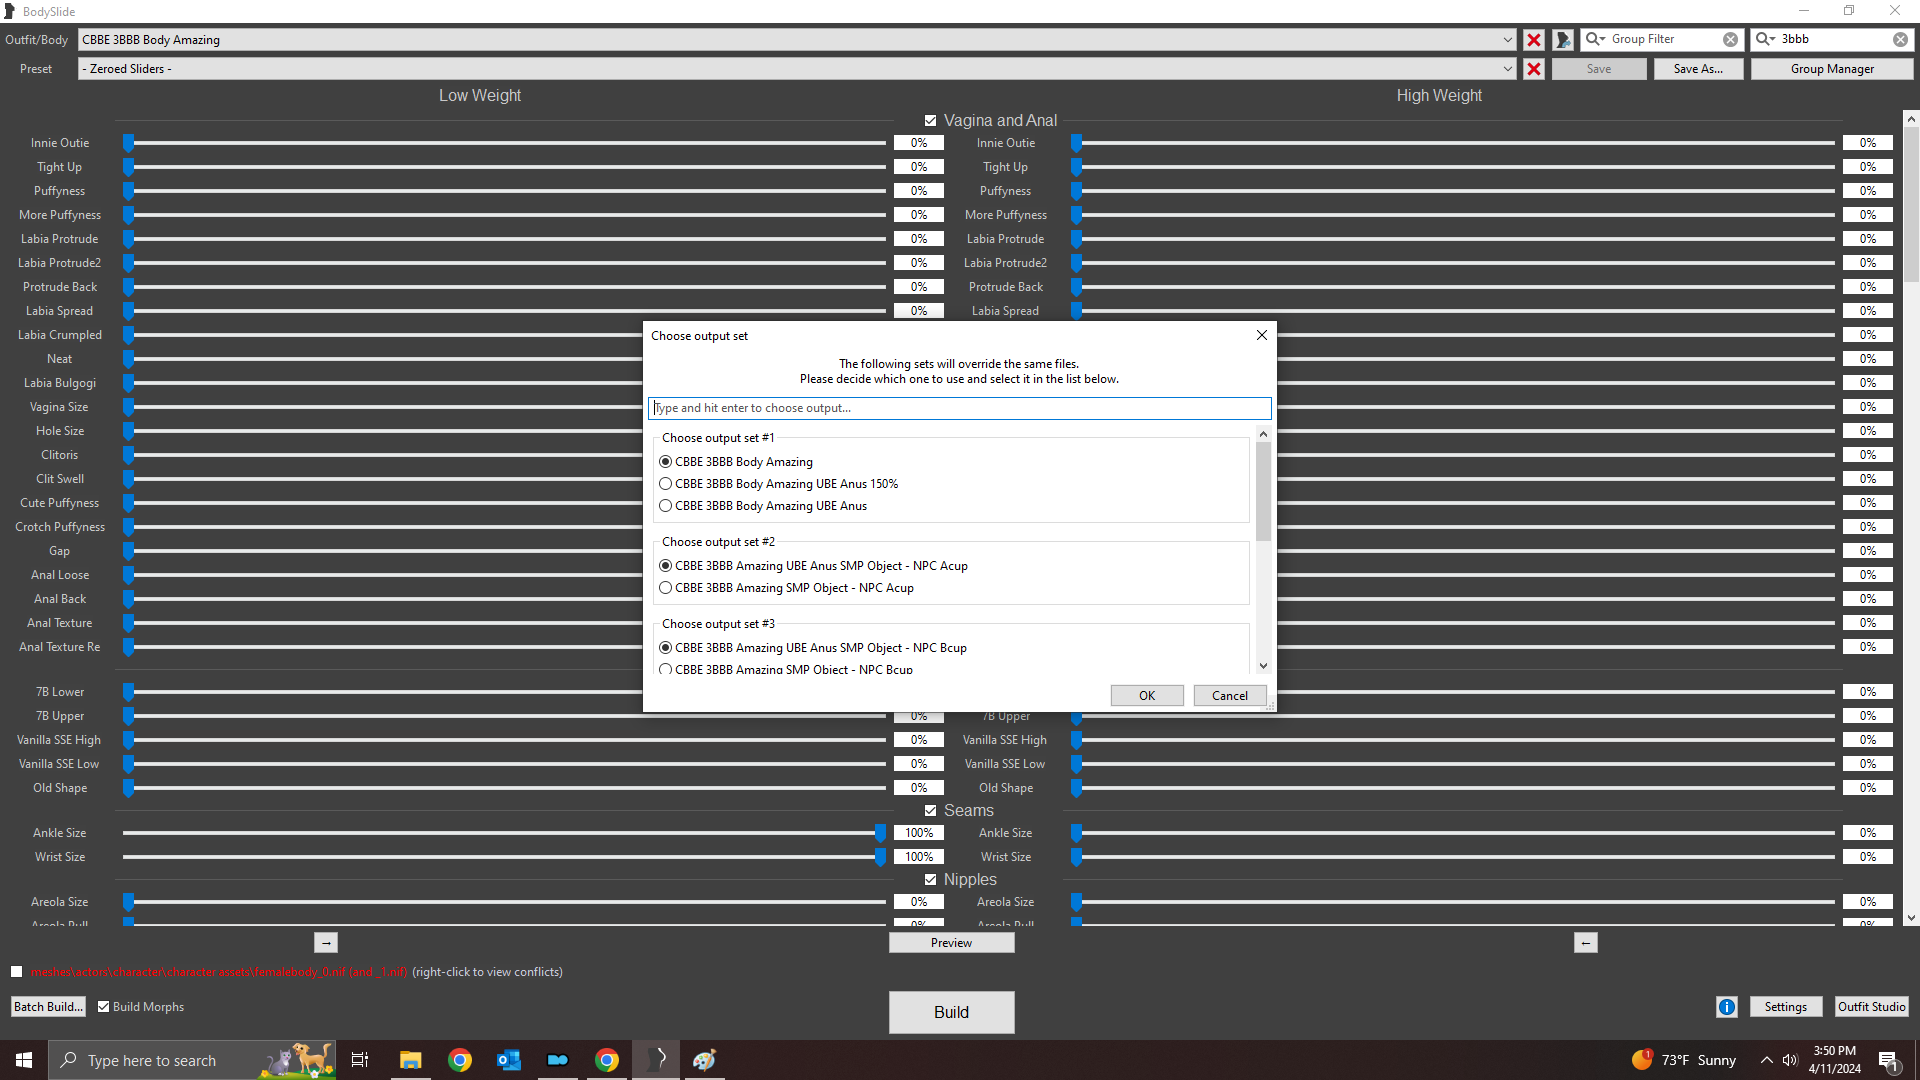Image resolution: width=1920 pixels, height=1080 pixels.
Task: Select CBBE 3BBB Body Amazing UBE Anus 150%
Action: click(x=779, y=484)
